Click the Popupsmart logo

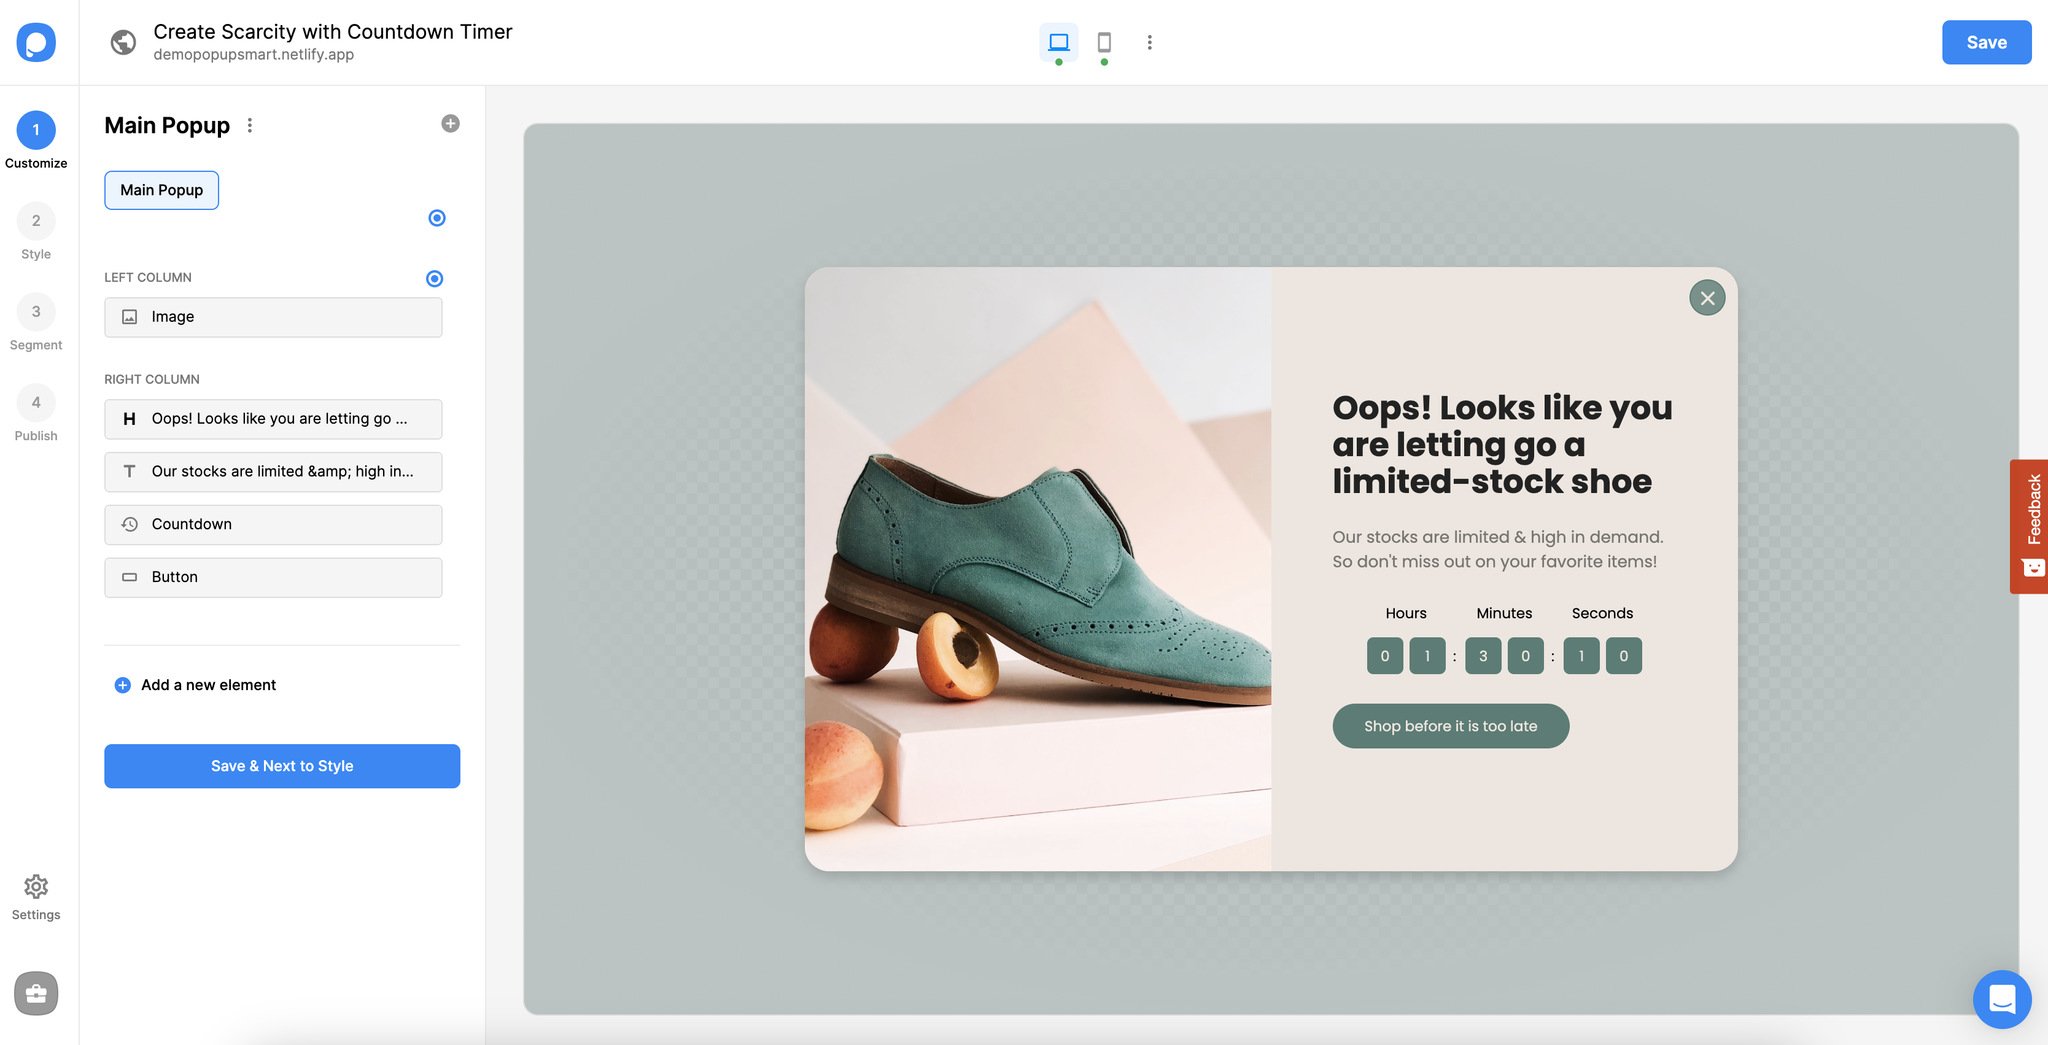click(36, 42)
